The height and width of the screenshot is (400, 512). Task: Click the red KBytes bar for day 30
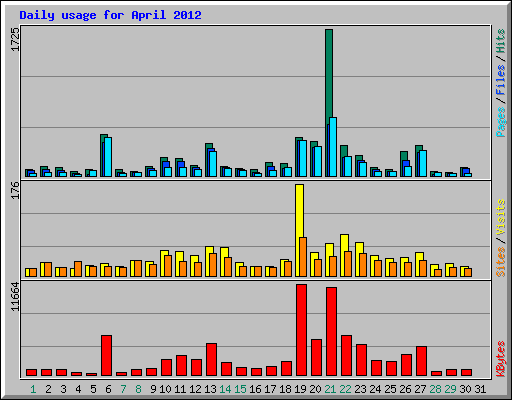pos(466,372)
